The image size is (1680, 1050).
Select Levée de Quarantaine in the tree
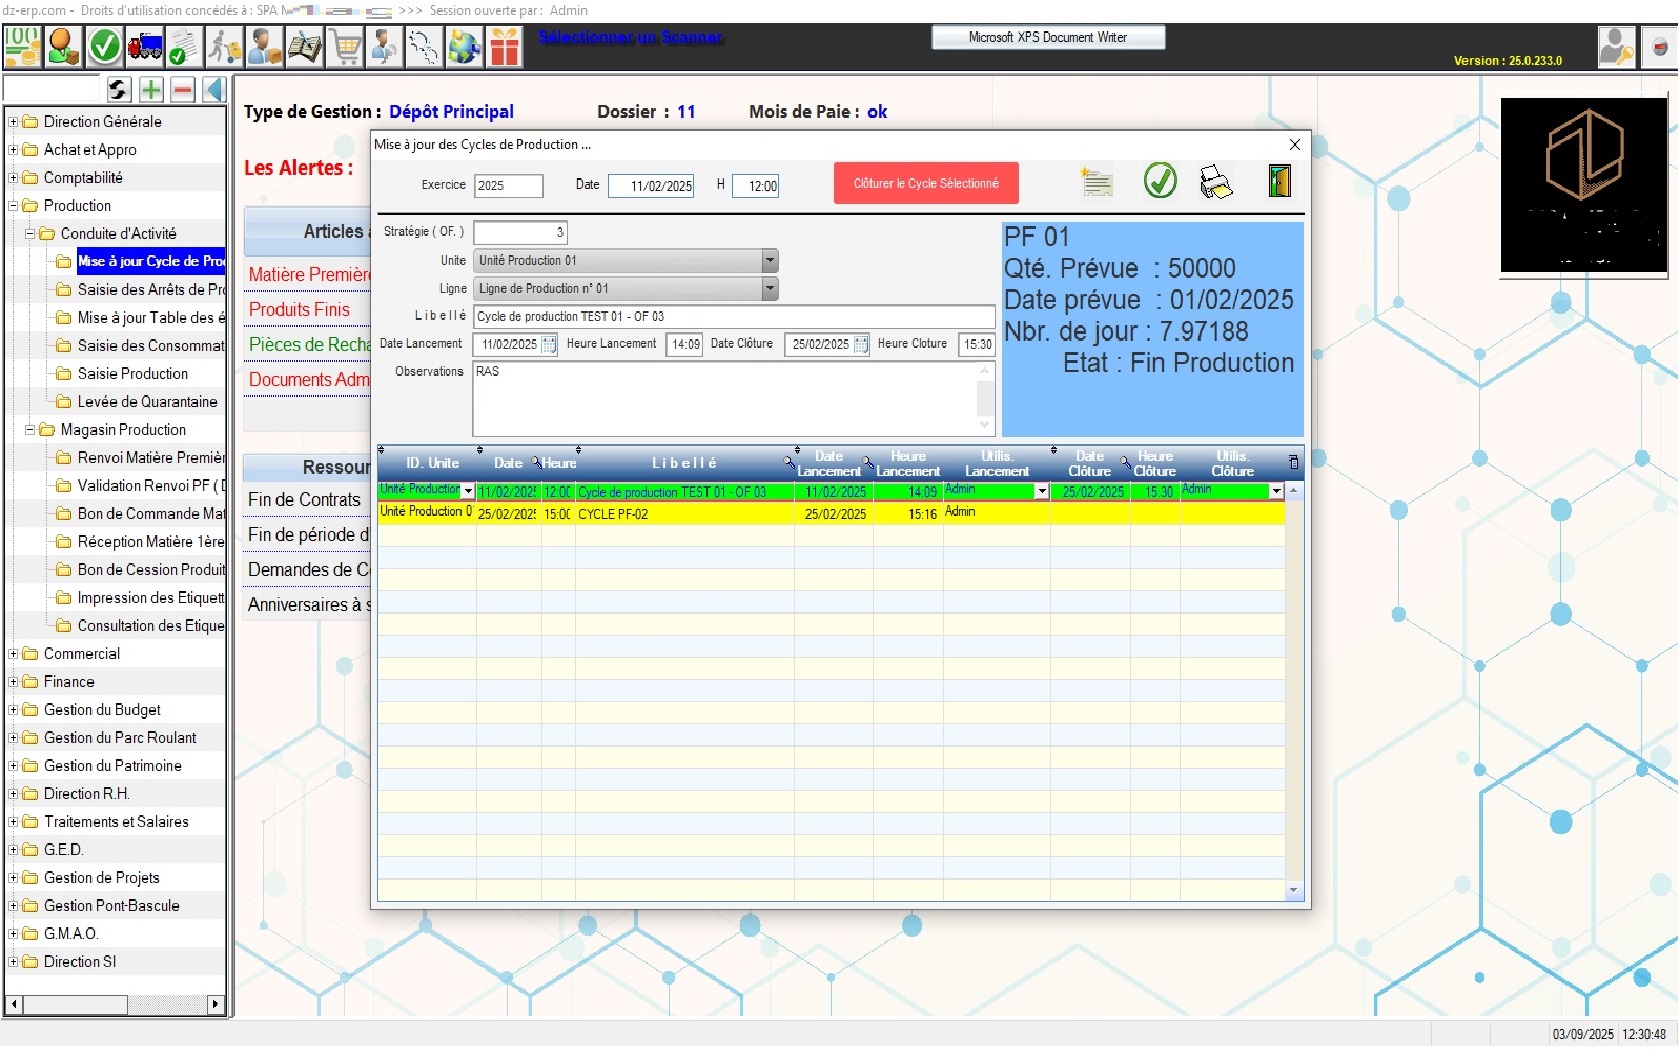tap(147, 402)
